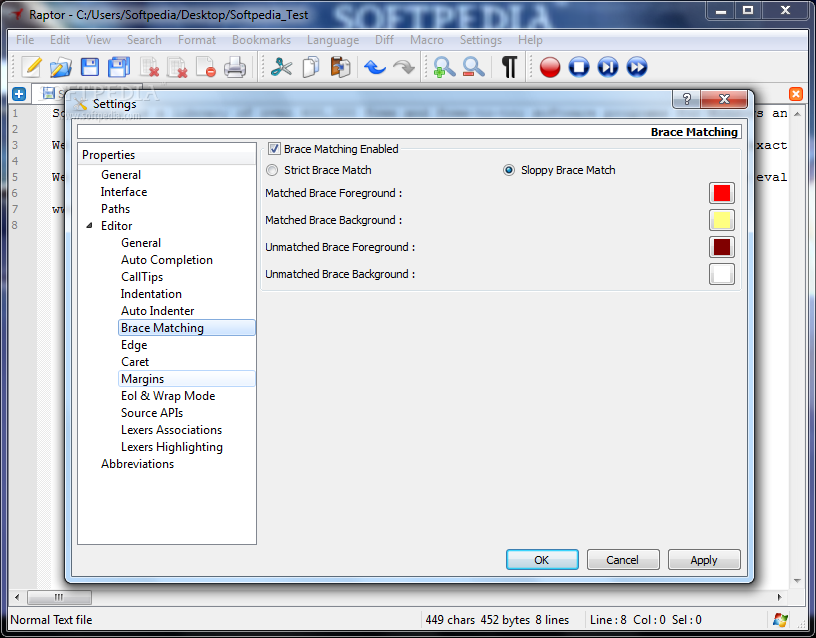
Task: Select Edge settings
Action: click(134, 345)
